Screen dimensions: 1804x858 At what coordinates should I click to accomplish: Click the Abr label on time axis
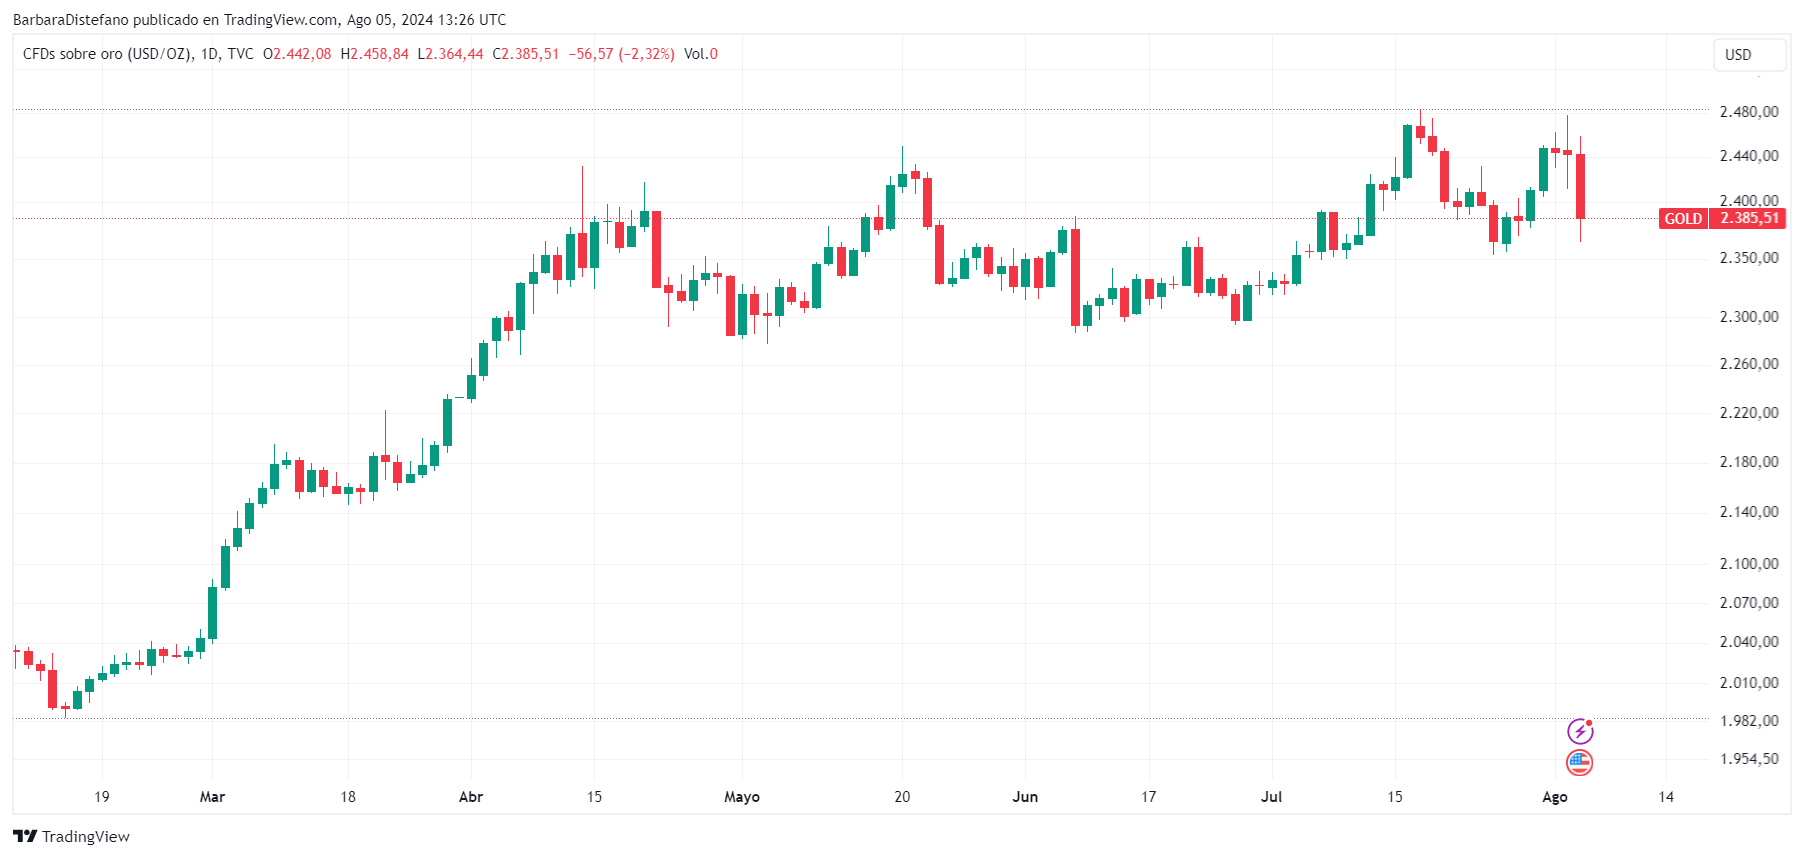[x=471, y=797]
